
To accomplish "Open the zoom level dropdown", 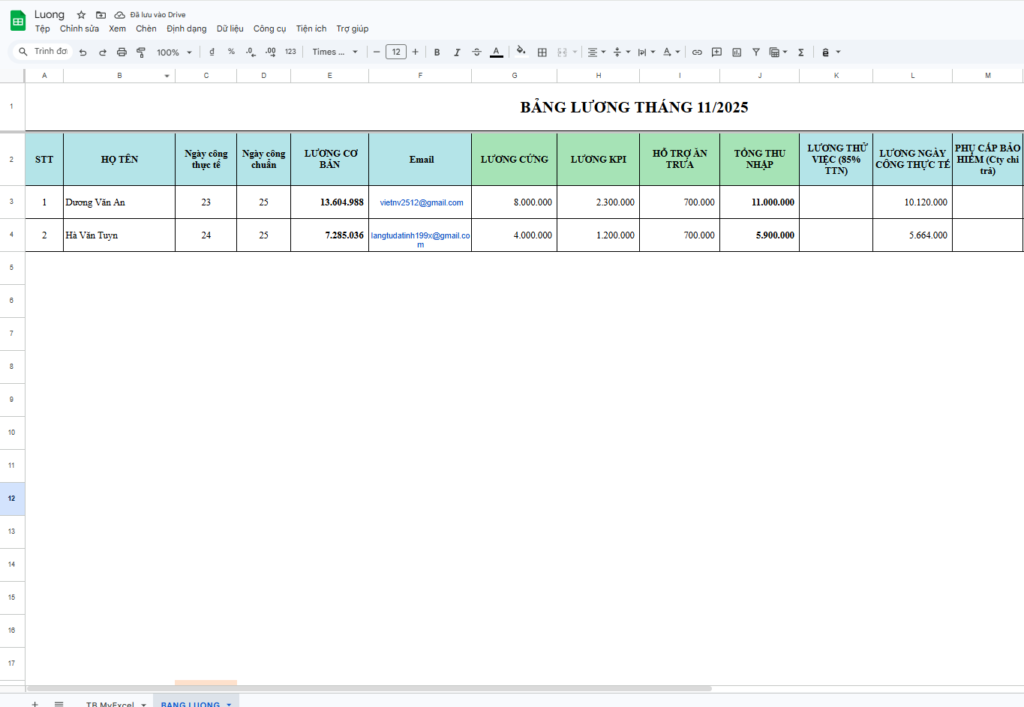I will [x=174, y=52].
